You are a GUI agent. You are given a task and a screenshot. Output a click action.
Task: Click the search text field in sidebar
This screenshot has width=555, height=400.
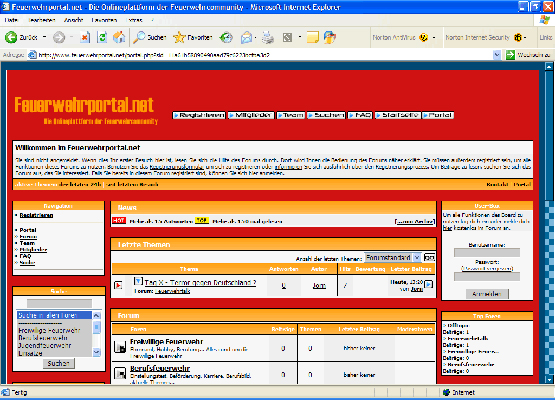click(59, 303)
